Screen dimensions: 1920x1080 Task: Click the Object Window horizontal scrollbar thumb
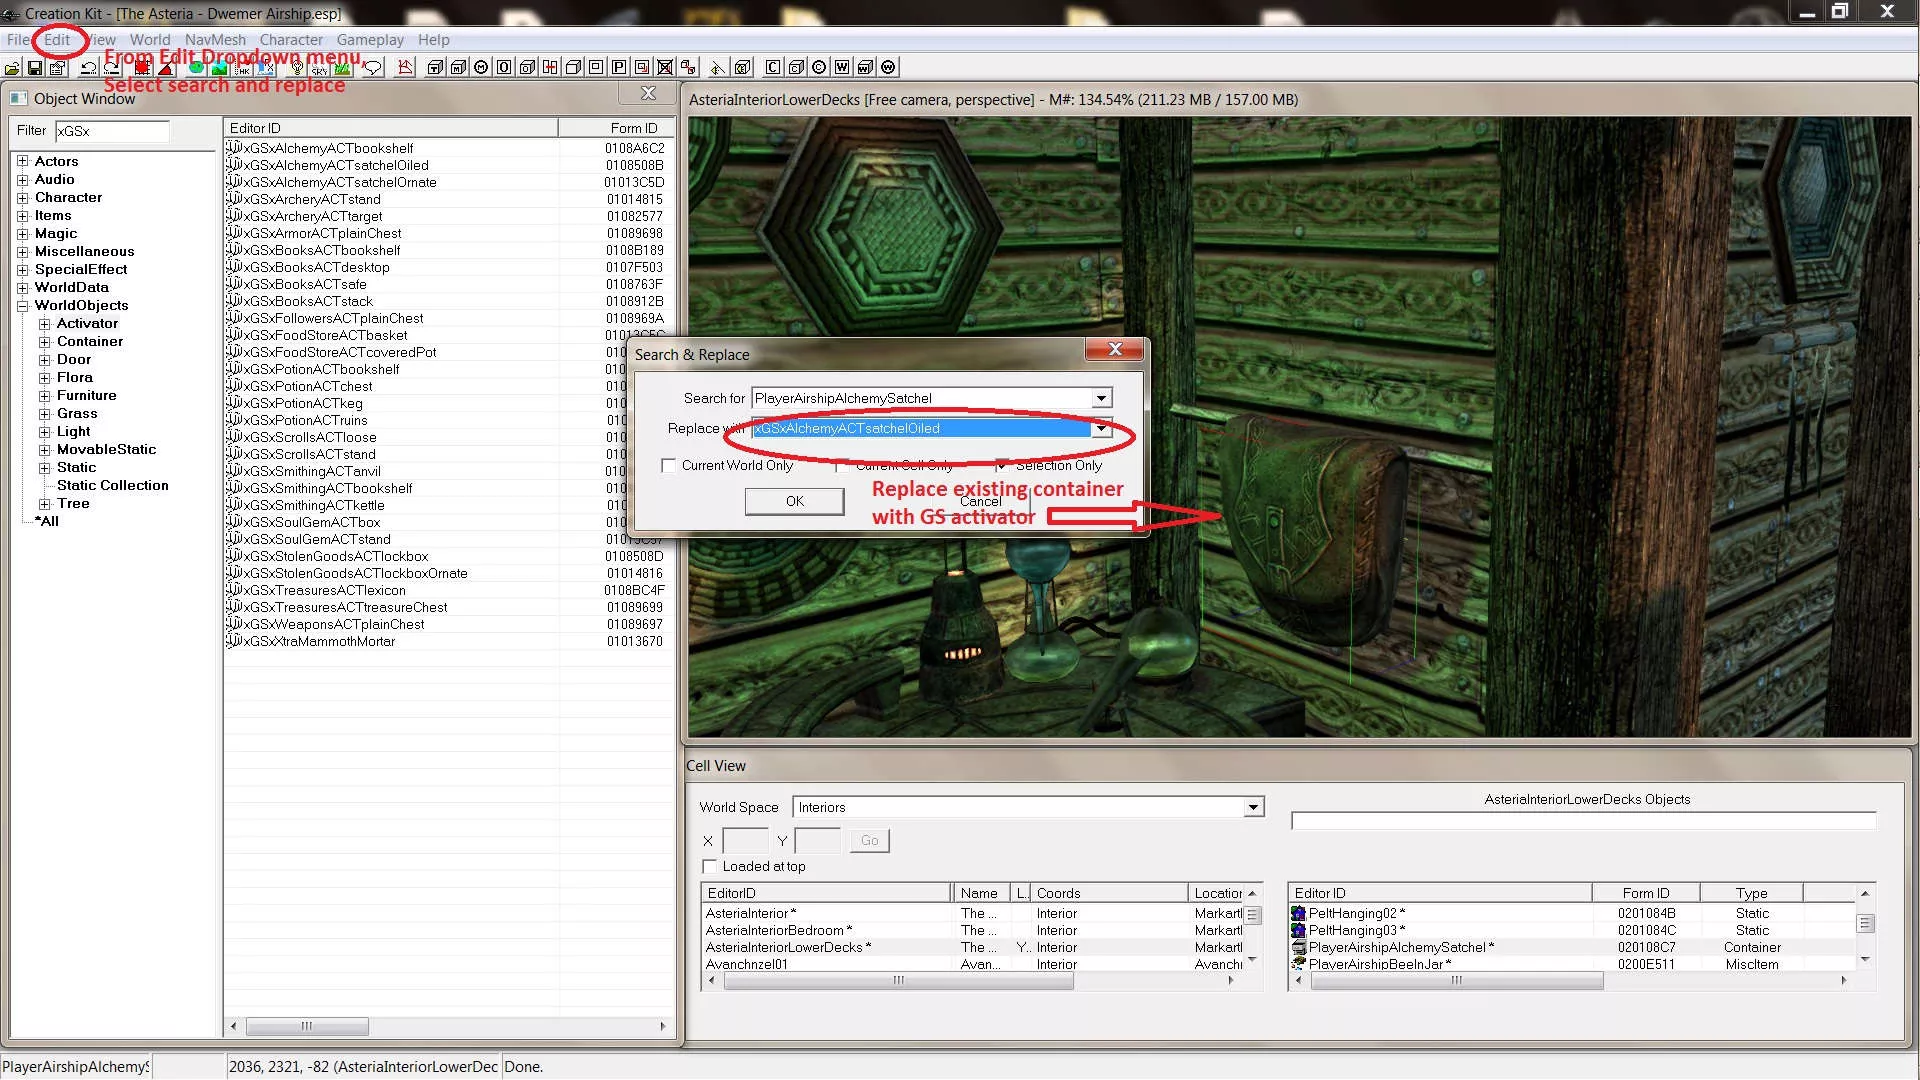pyautogui.click(x=307, y=1026)
